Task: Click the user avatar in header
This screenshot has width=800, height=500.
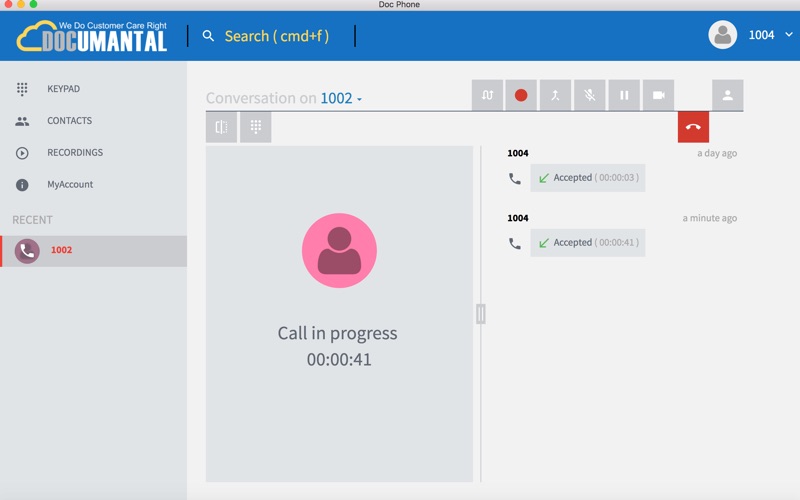Action: point(722,35)
